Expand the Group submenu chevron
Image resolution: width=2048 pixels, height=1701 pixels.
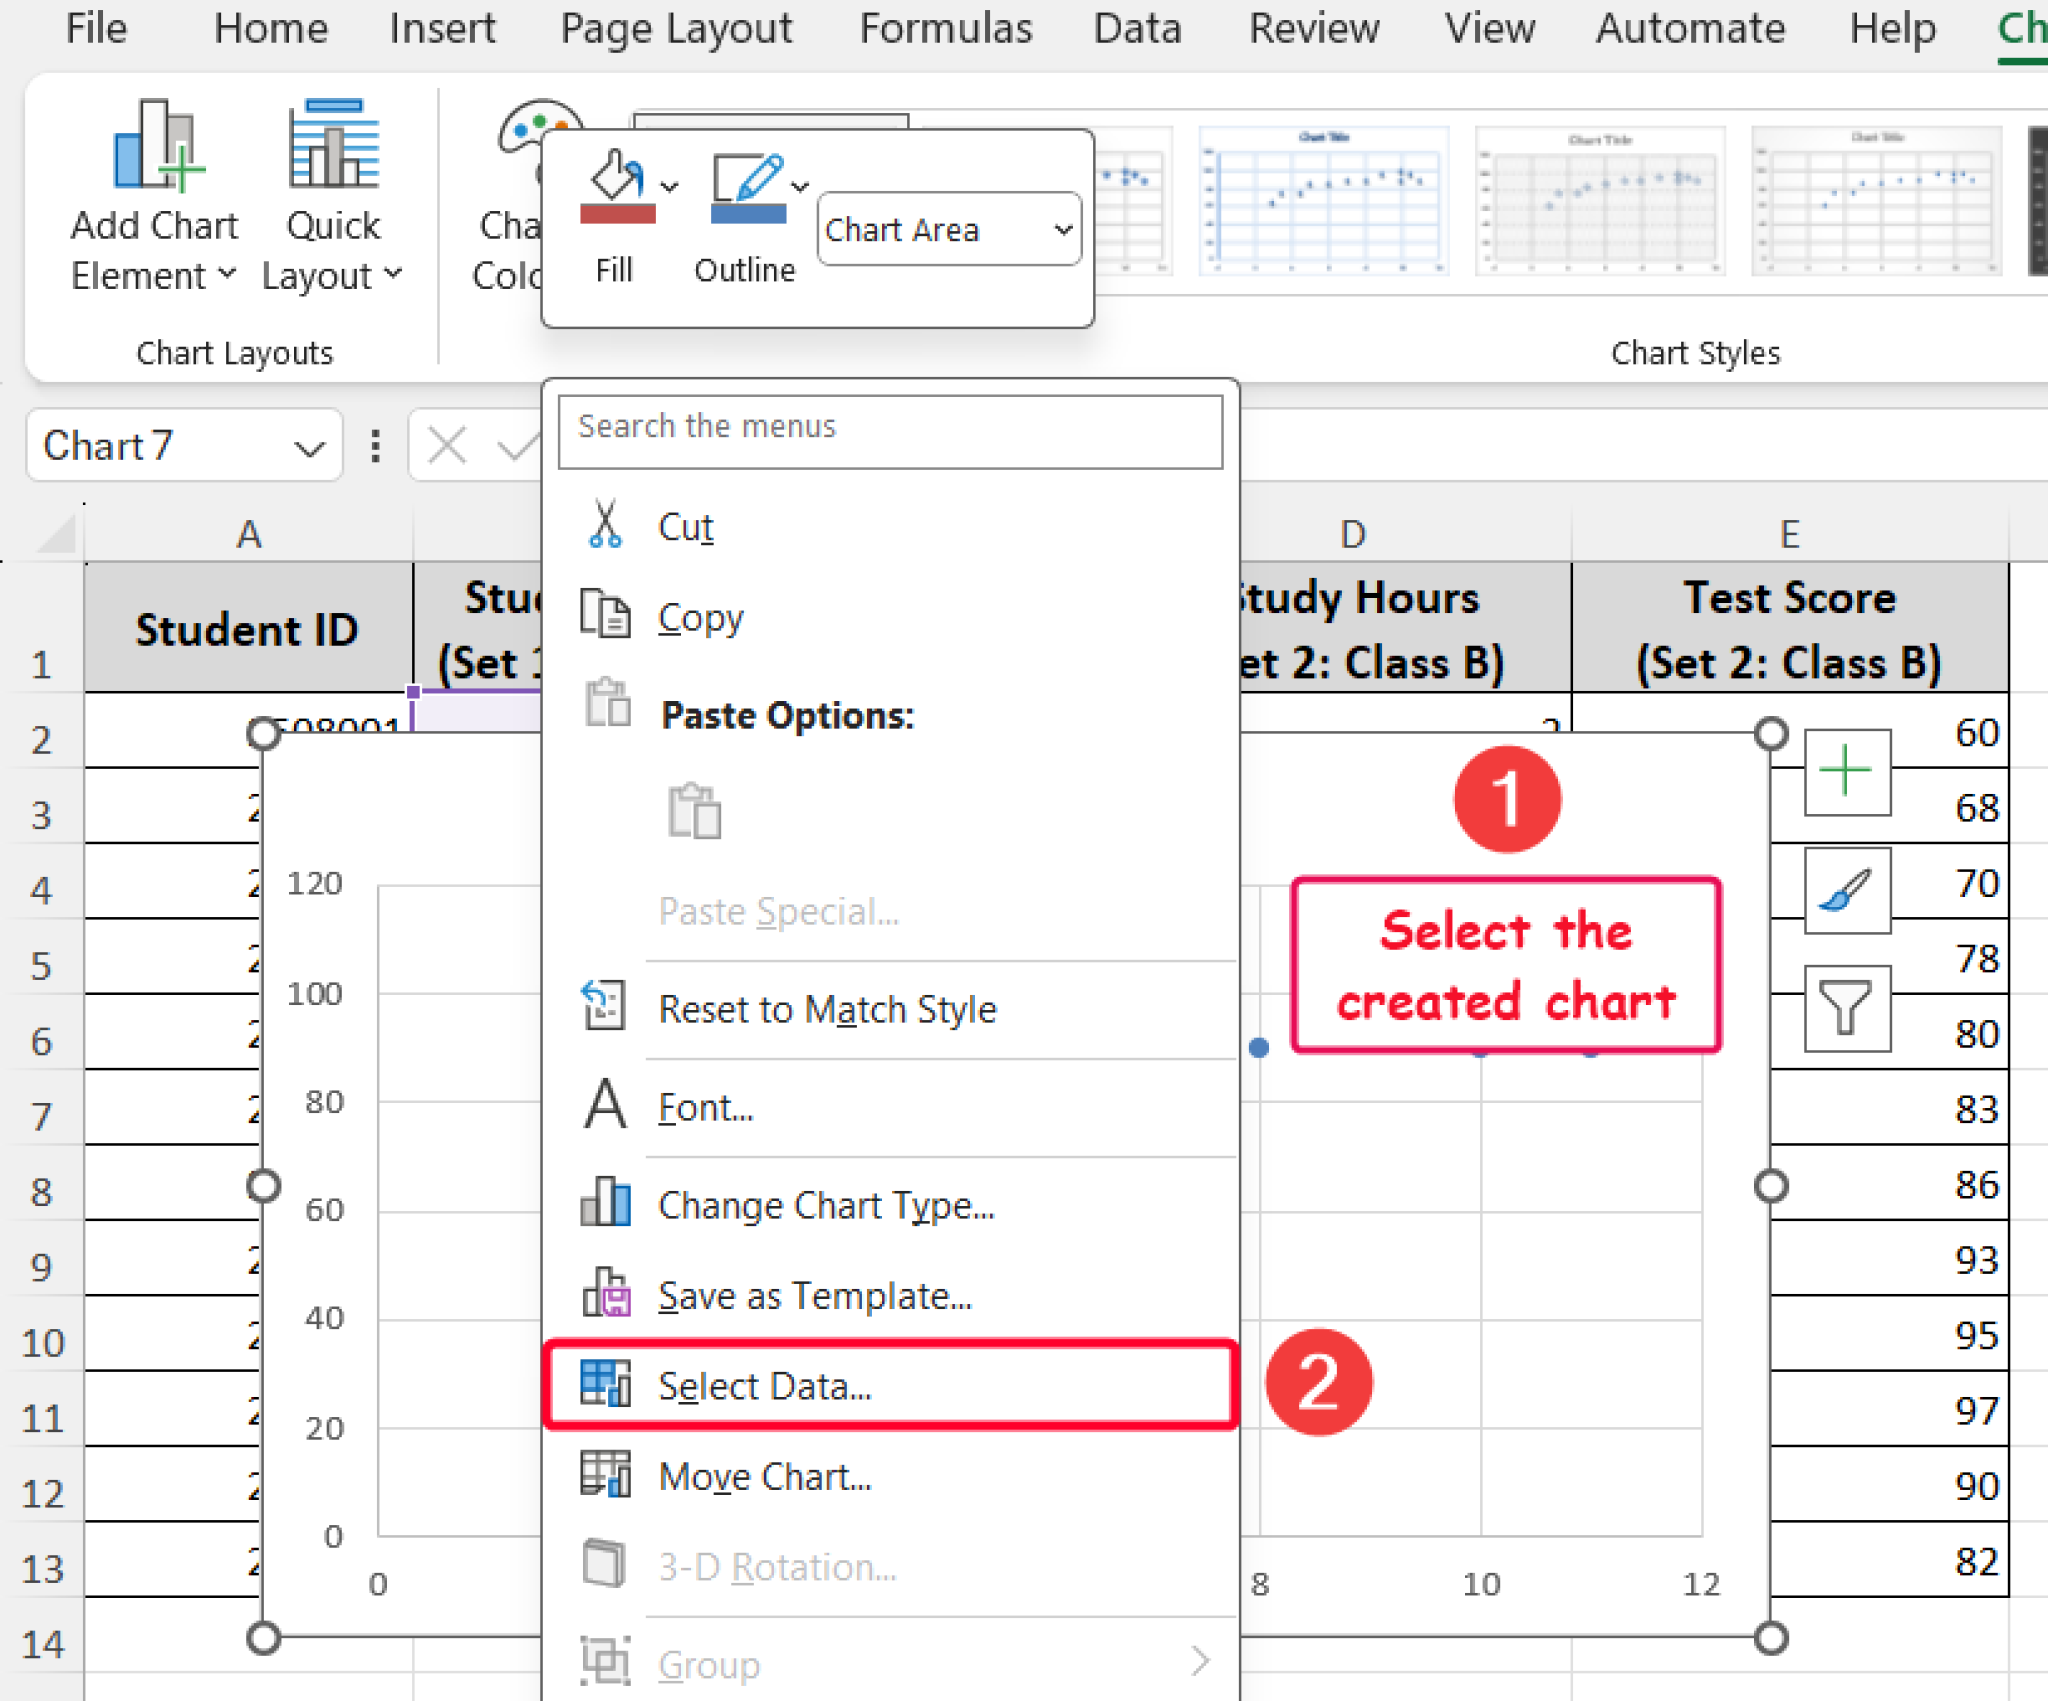1202,1658
